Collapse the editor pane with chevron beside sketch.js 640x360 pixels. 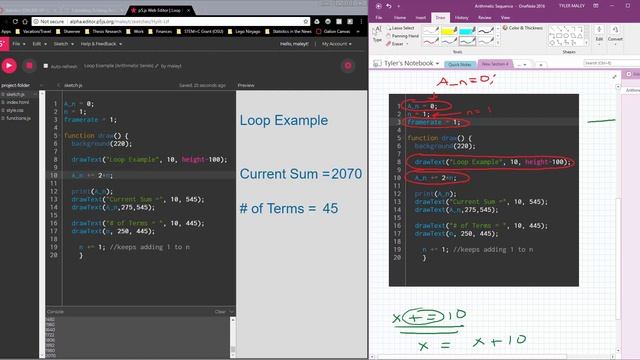[x=58, y=85]
